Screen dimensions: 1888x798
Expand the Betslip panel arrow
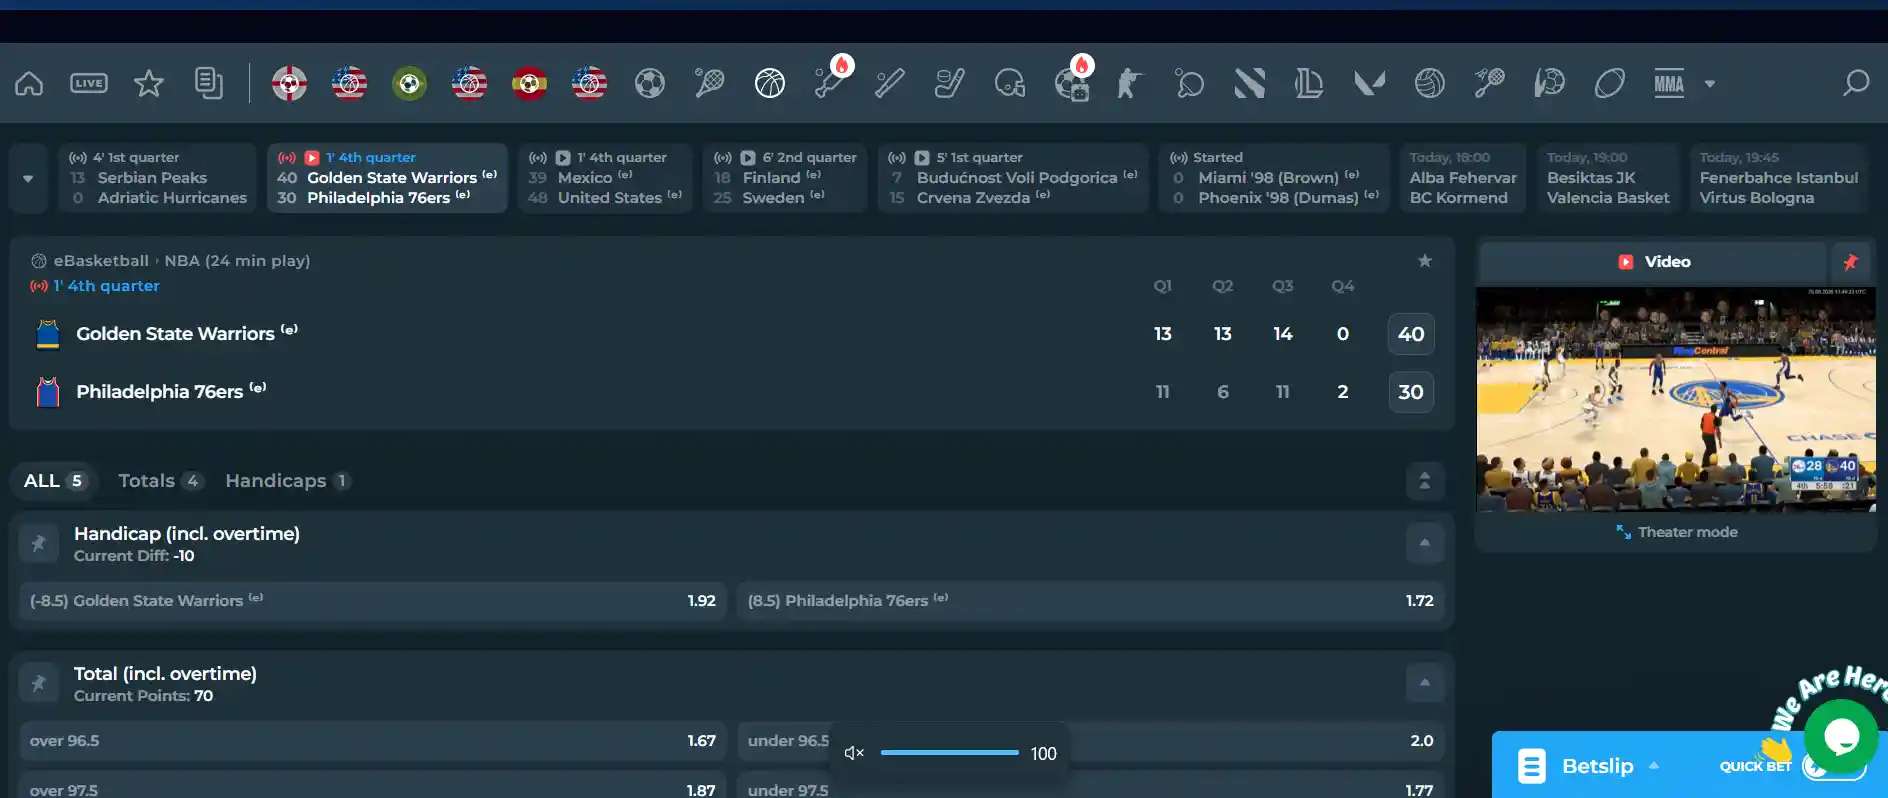click(1654, 766)
